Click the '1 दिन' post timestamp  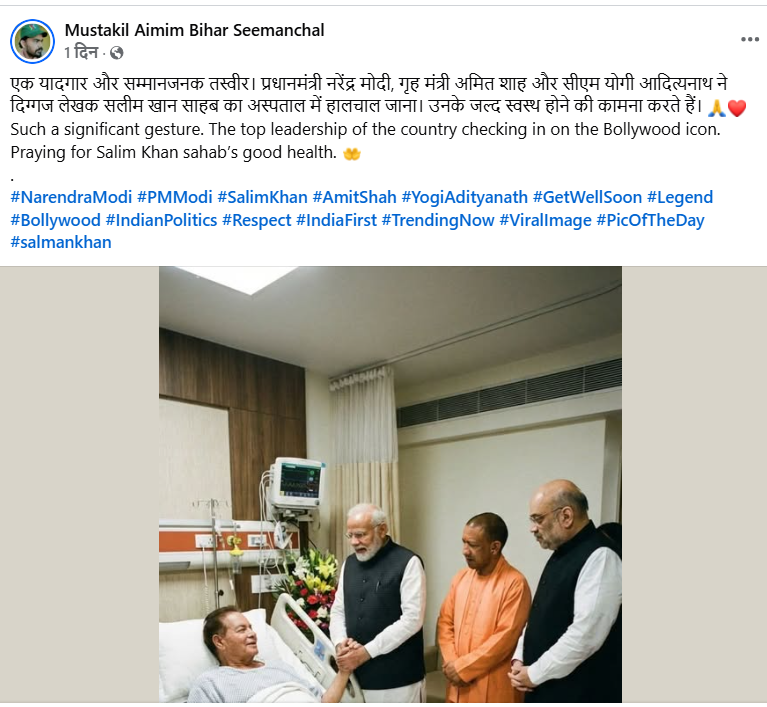click(81, 52)
